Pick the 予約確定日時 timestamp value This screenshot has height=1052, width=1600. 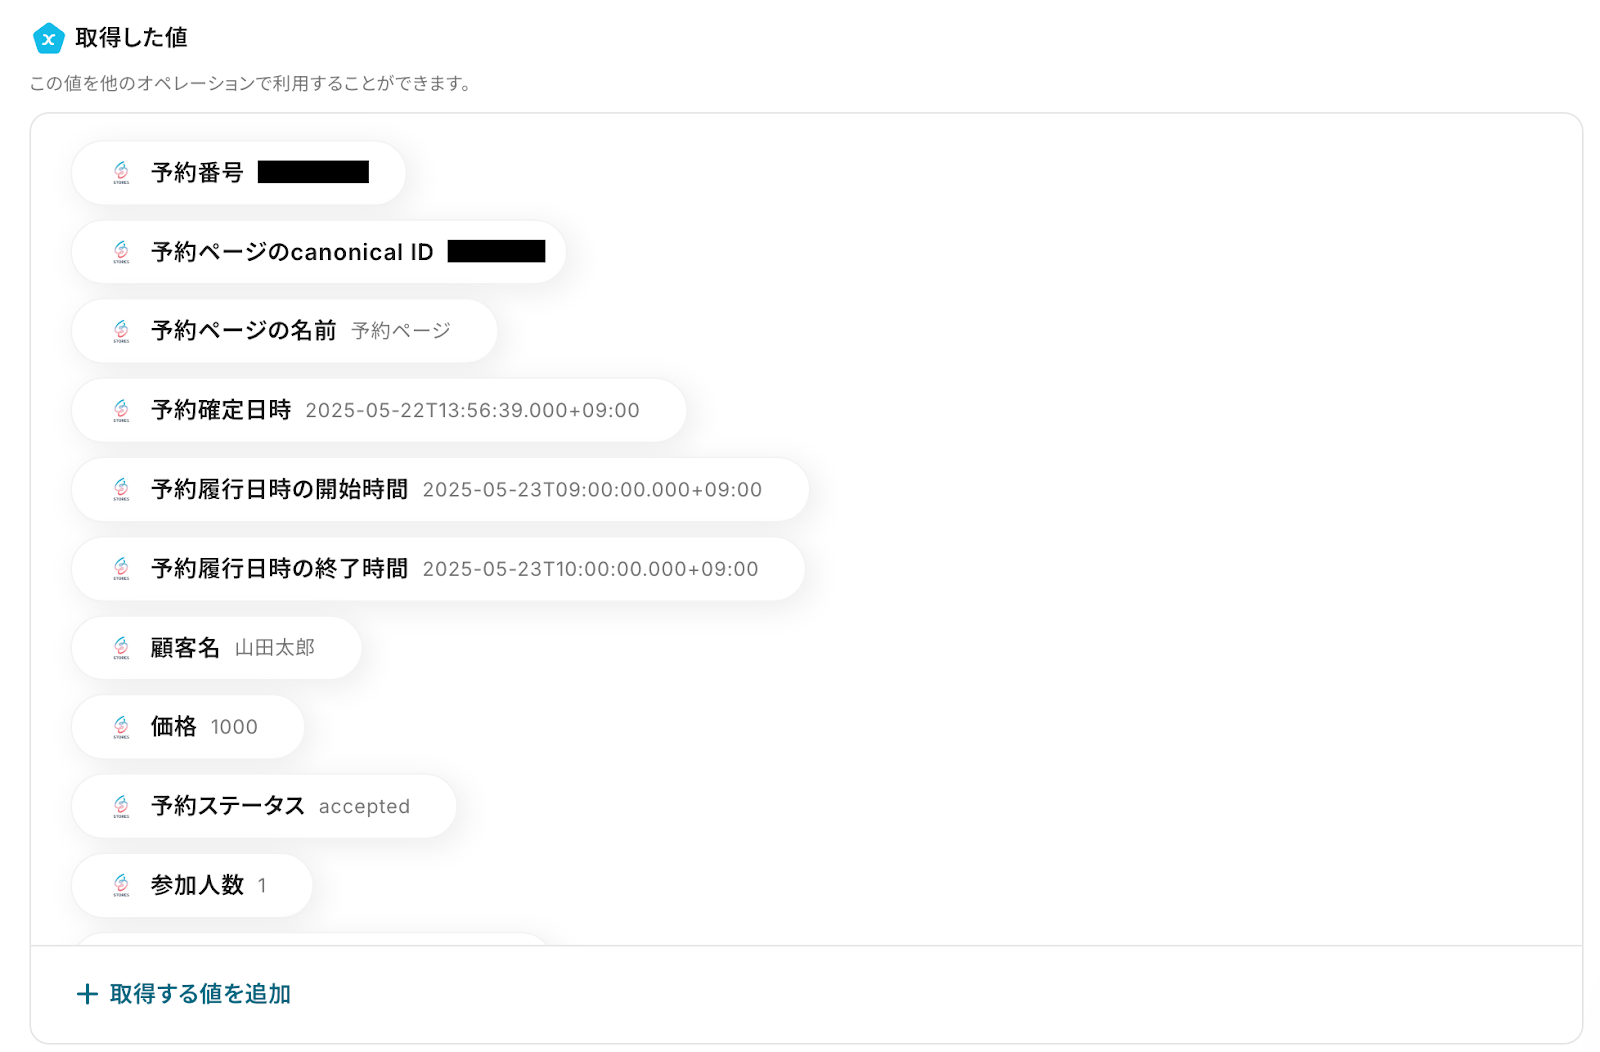[x=472, y=410]
